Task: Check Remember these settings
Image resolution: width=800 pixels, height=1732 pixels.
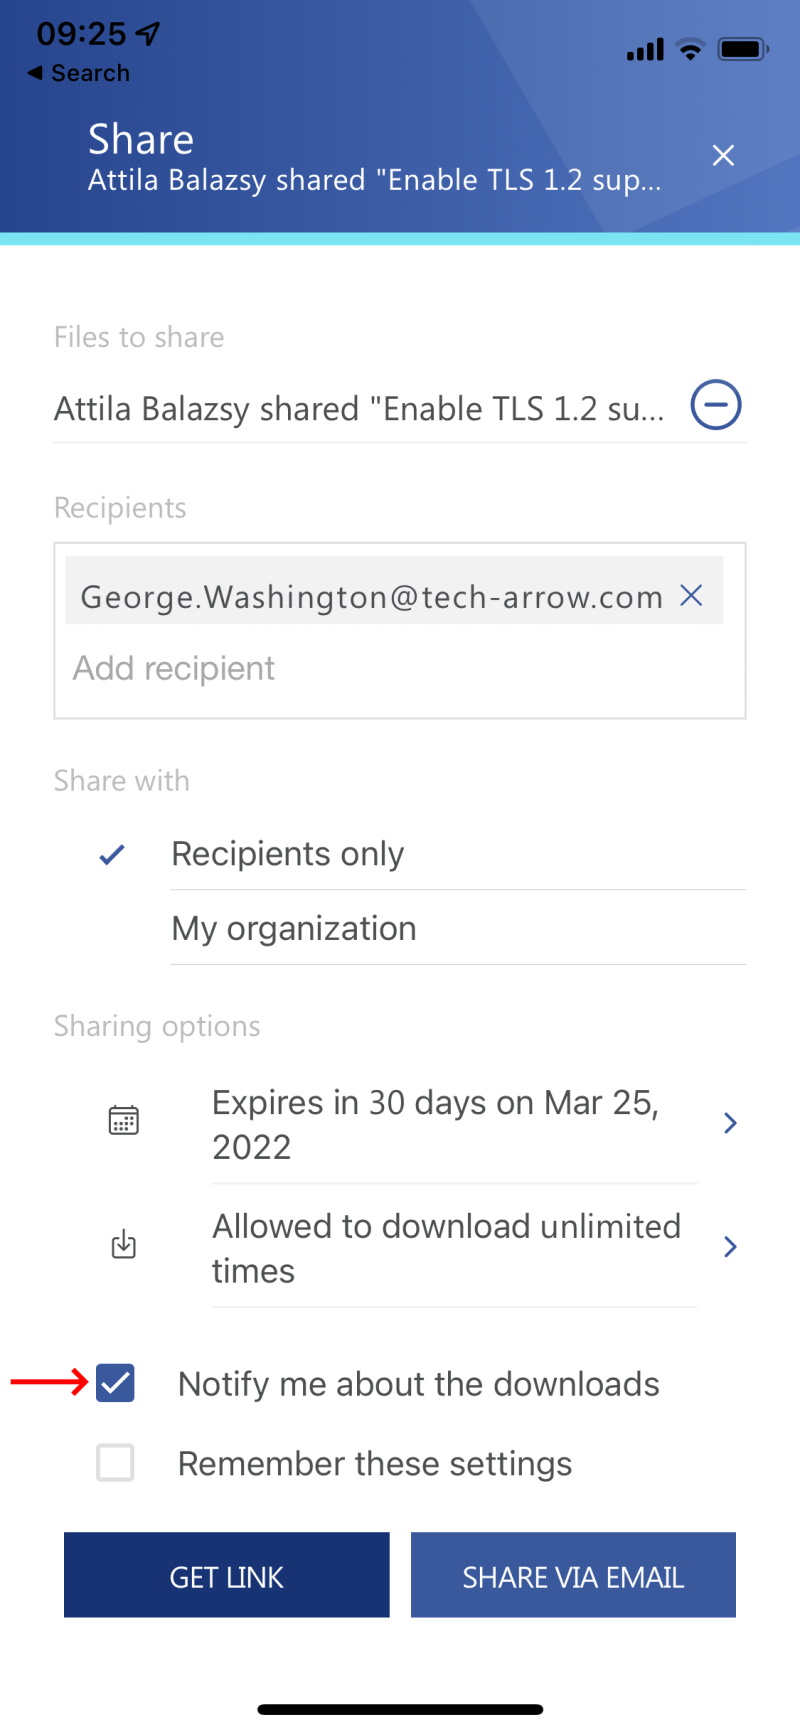Action: pos(116,1462)
